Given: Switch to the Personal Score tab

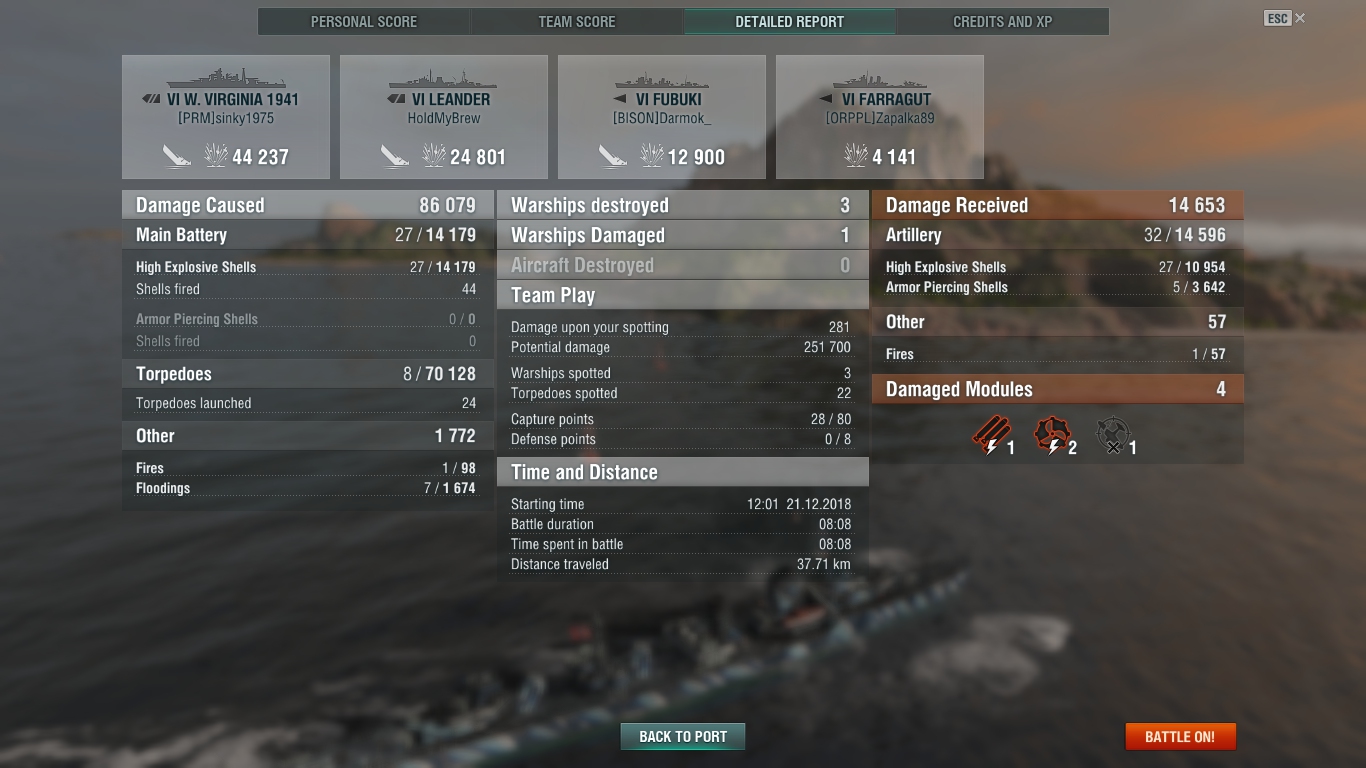Looking at the screenshot, I should (x=364, y=22).
